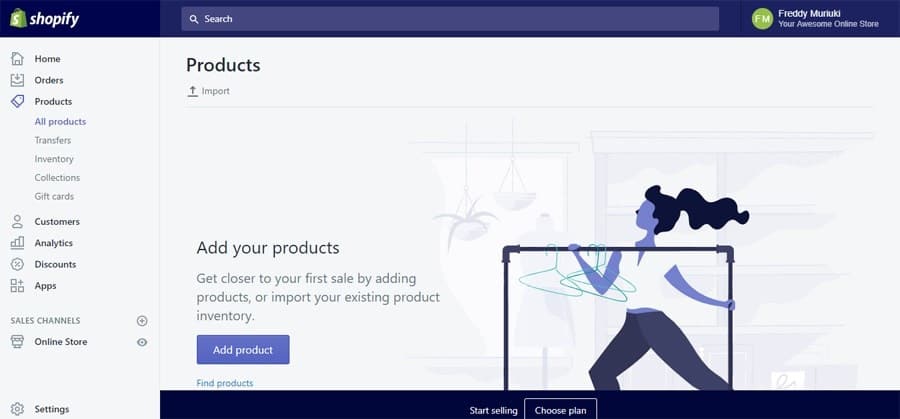Click the Products tag icon
900x419 pixels.
point(17,101)
